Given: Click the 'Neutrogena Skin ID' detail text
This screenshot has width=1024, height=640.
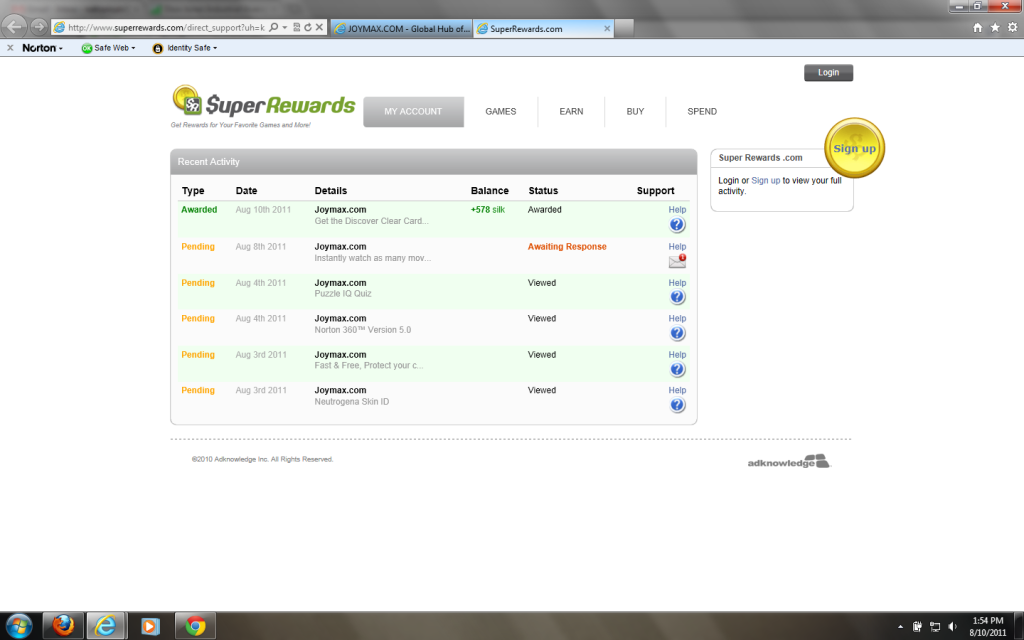Looking at the screenshot, I should (351, 402).
